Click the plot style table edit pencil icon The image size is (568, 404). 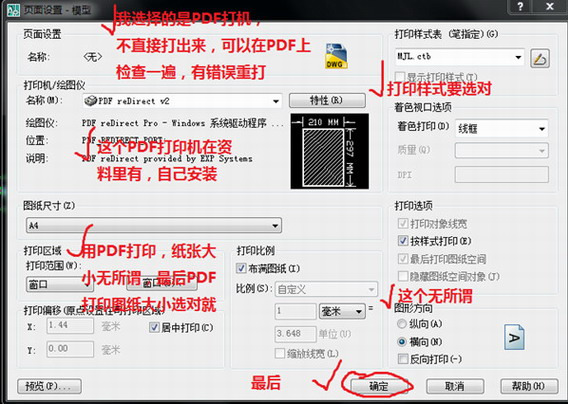tap(540, 58)
